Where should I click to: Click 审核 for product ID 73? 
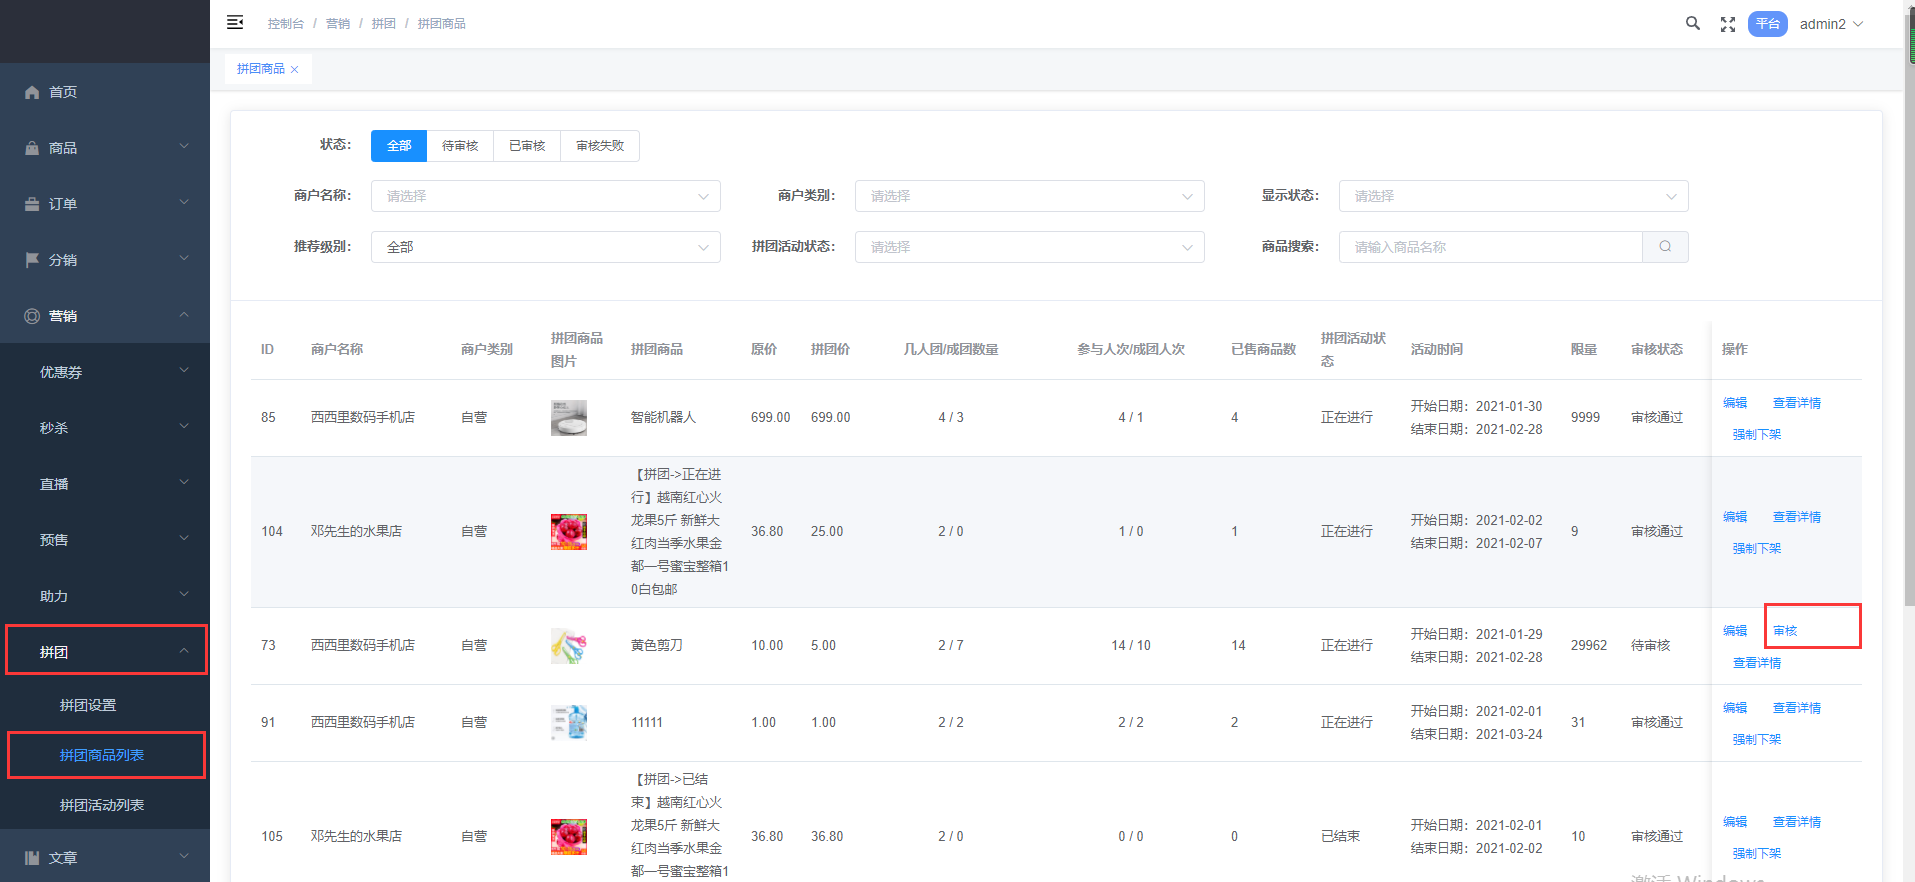point(1785,631)
